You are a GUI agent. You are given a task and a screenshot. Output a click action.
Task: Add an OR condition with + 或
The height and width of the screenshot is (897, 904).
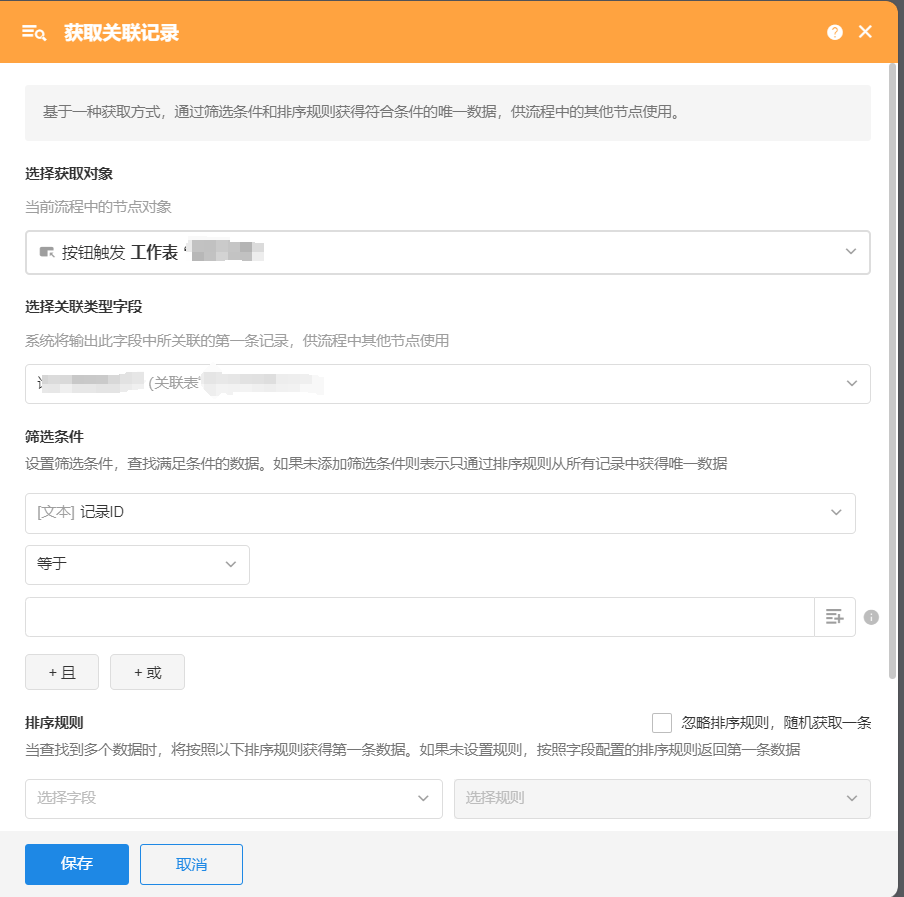pos(147,673)
